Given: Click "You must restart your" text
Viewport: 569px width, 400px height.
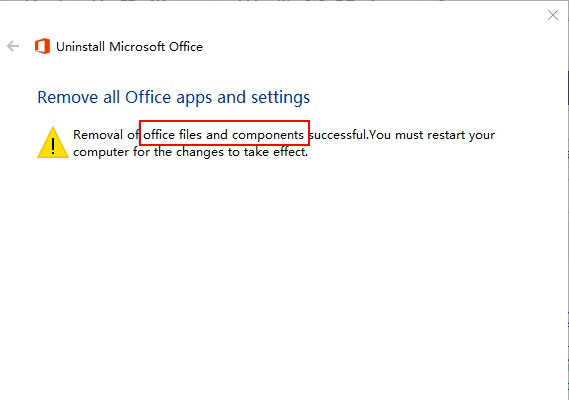Looking at the screenshot, I should (x=432, y=135).
